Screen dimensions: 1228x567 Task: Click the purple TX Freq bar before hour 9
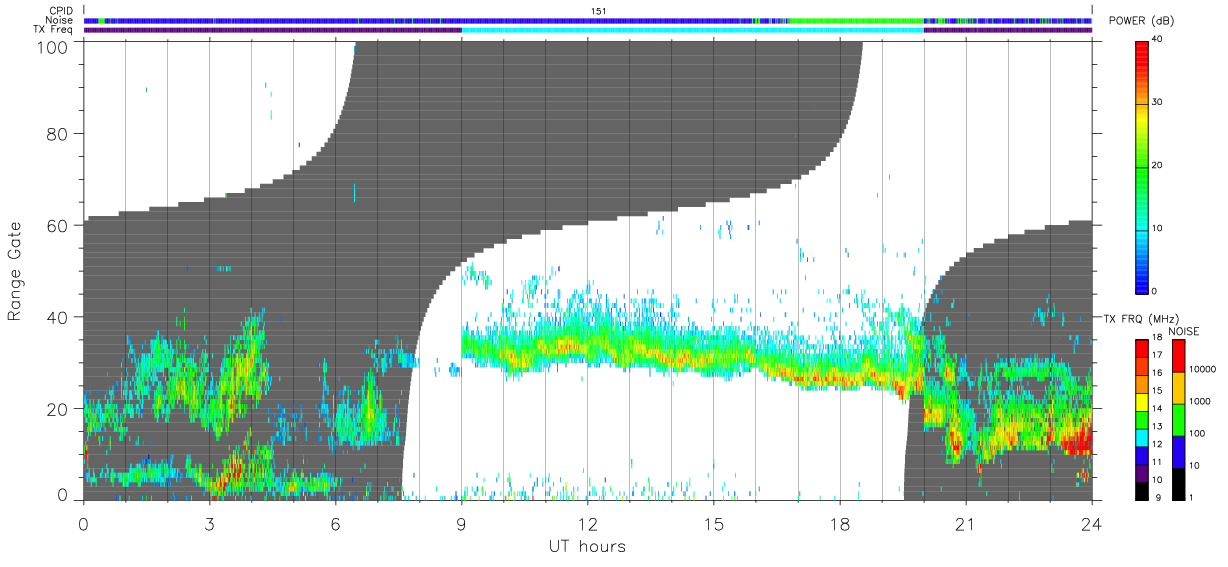point(273,30)
